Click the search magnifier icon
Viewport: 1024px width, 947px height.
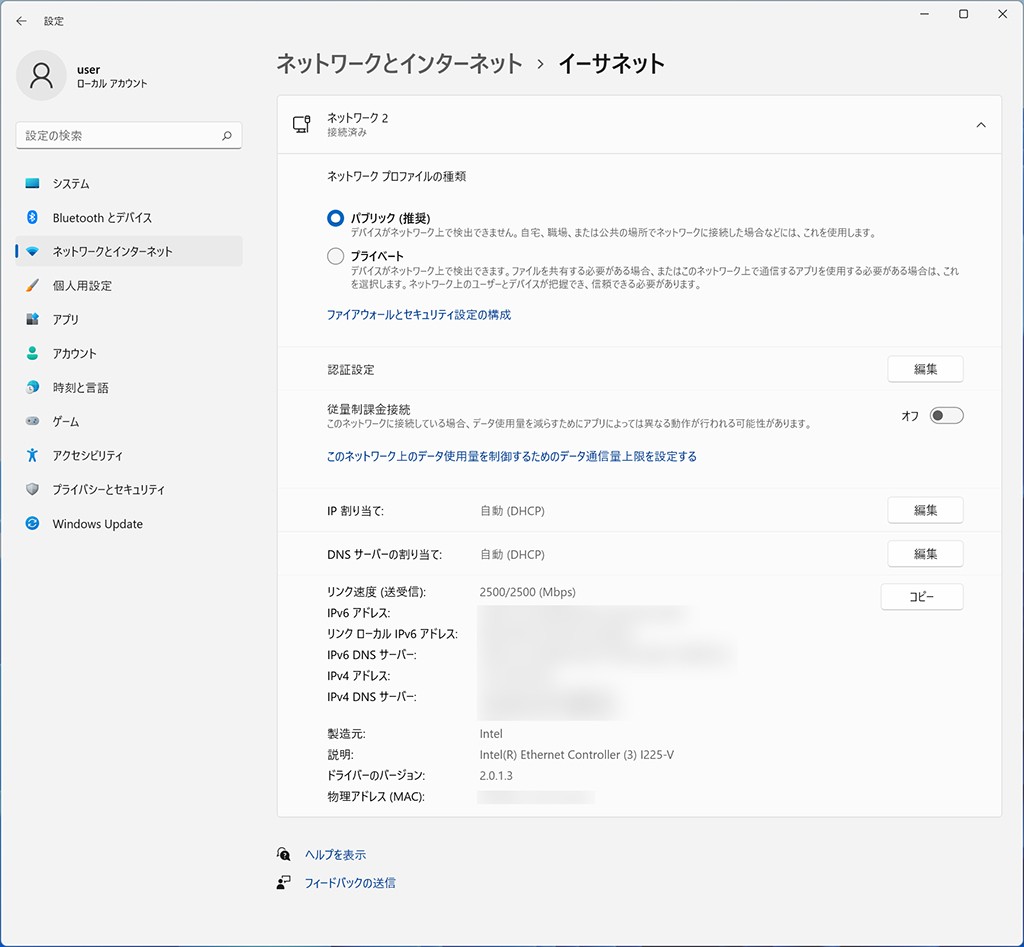click(227, 136)
